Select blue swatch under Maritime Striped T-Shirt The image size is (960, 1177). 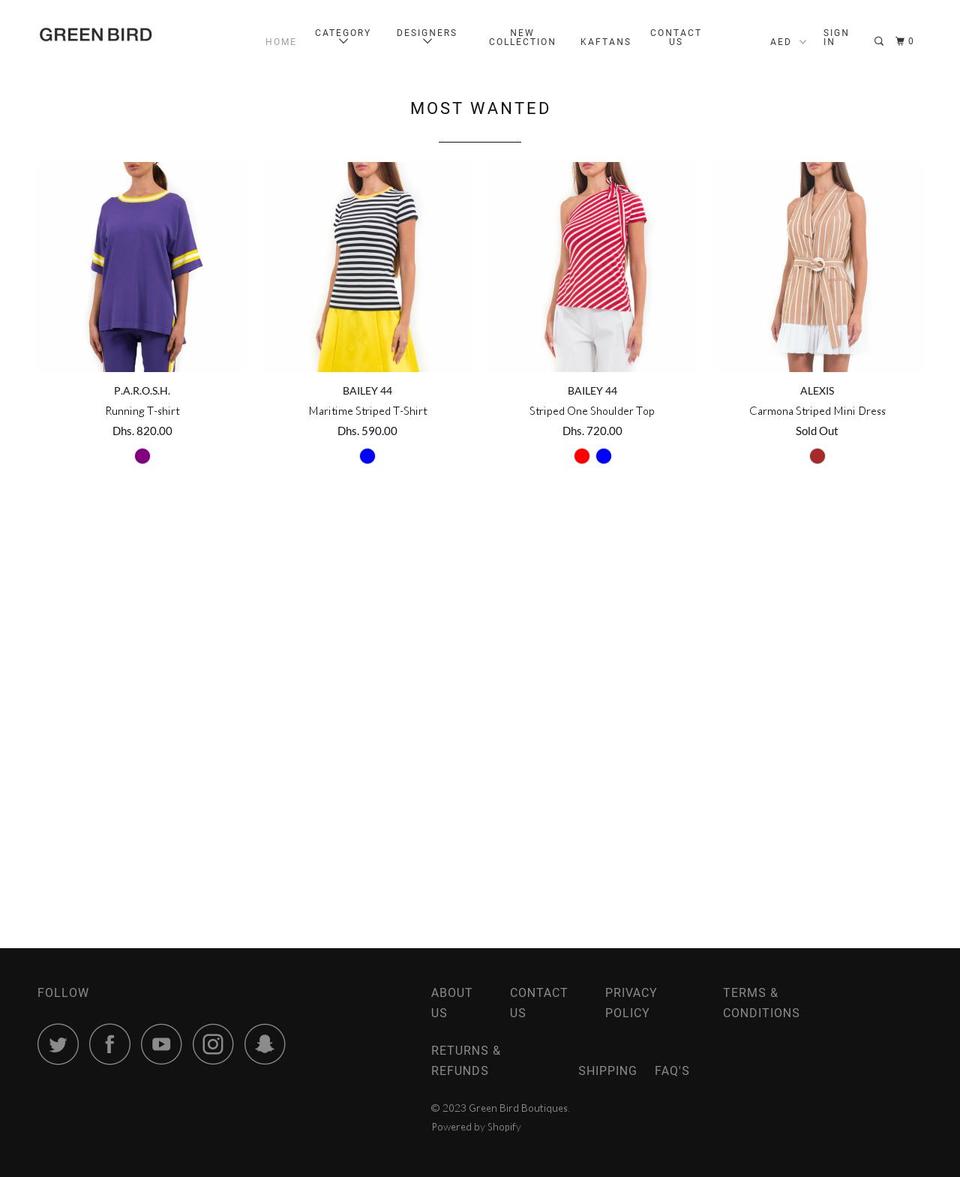367,456
